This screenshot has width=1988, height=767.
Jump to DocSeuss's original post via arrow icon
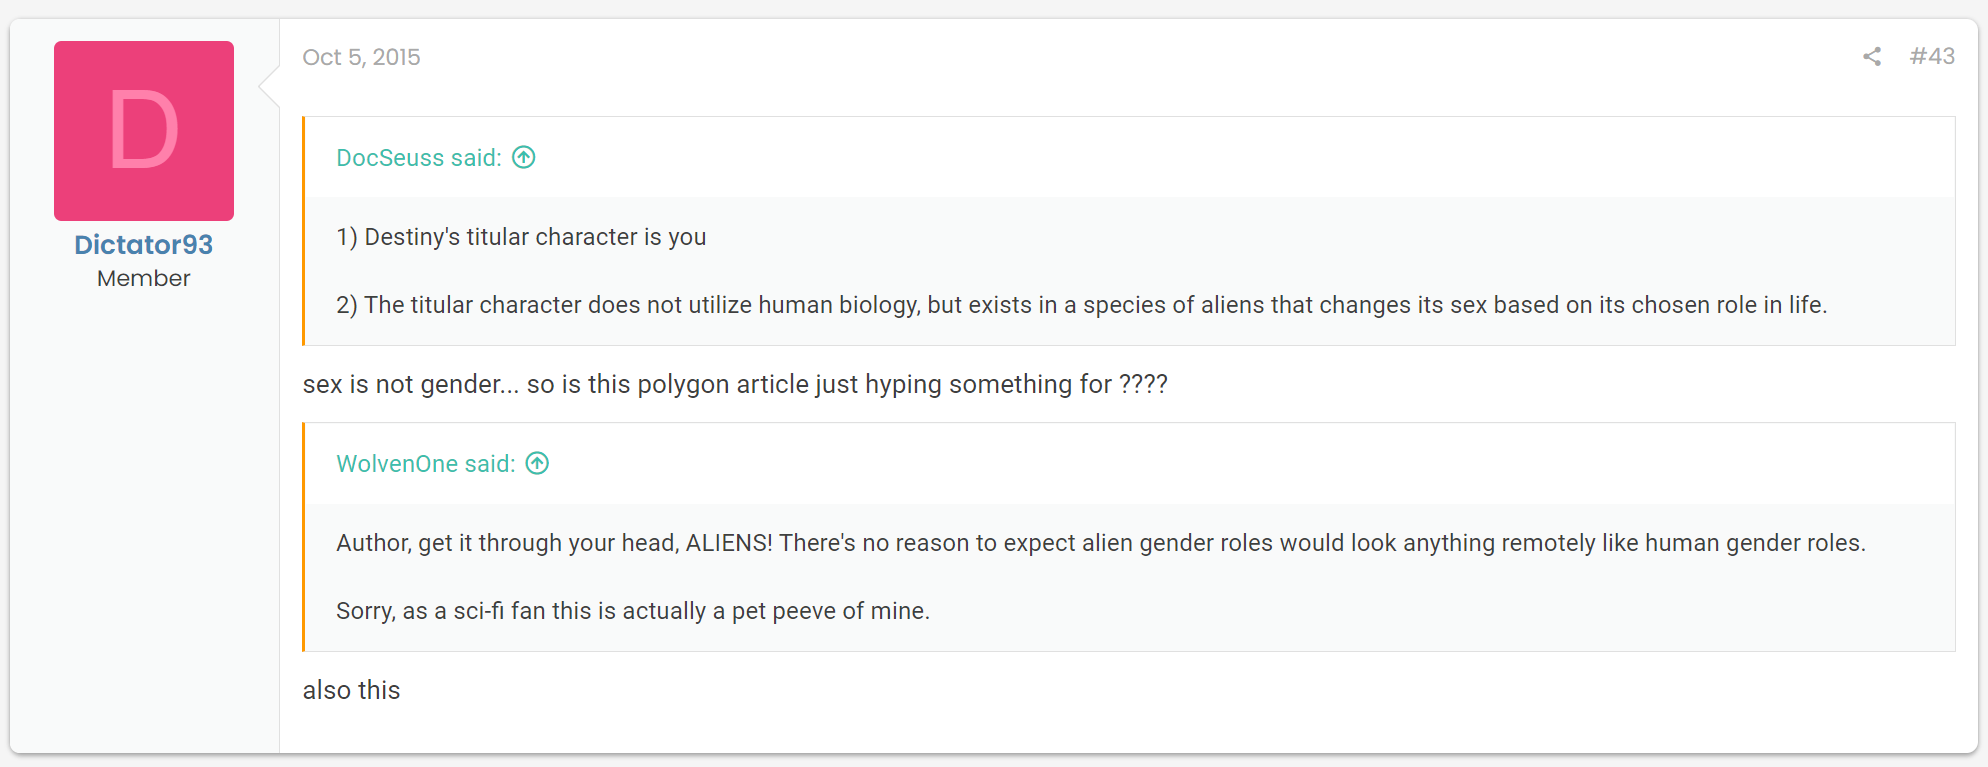point(524,157)
